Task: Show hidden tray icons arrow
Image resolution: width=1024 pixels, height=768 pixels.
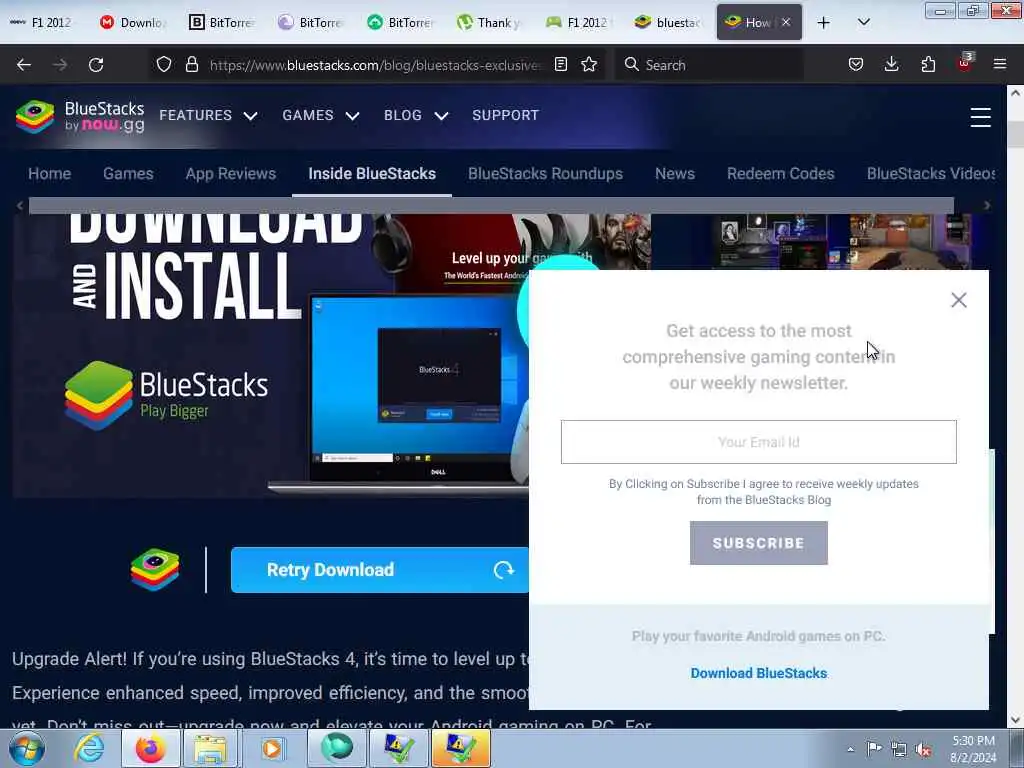Action: pos(850,749)
